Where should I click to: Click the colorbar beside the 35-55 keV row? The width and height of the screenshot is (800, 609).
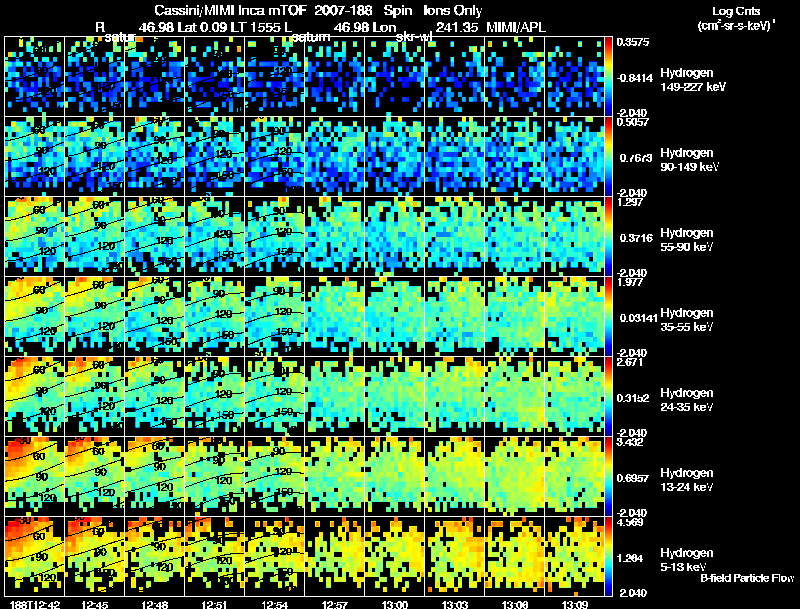tap(608, 316)
